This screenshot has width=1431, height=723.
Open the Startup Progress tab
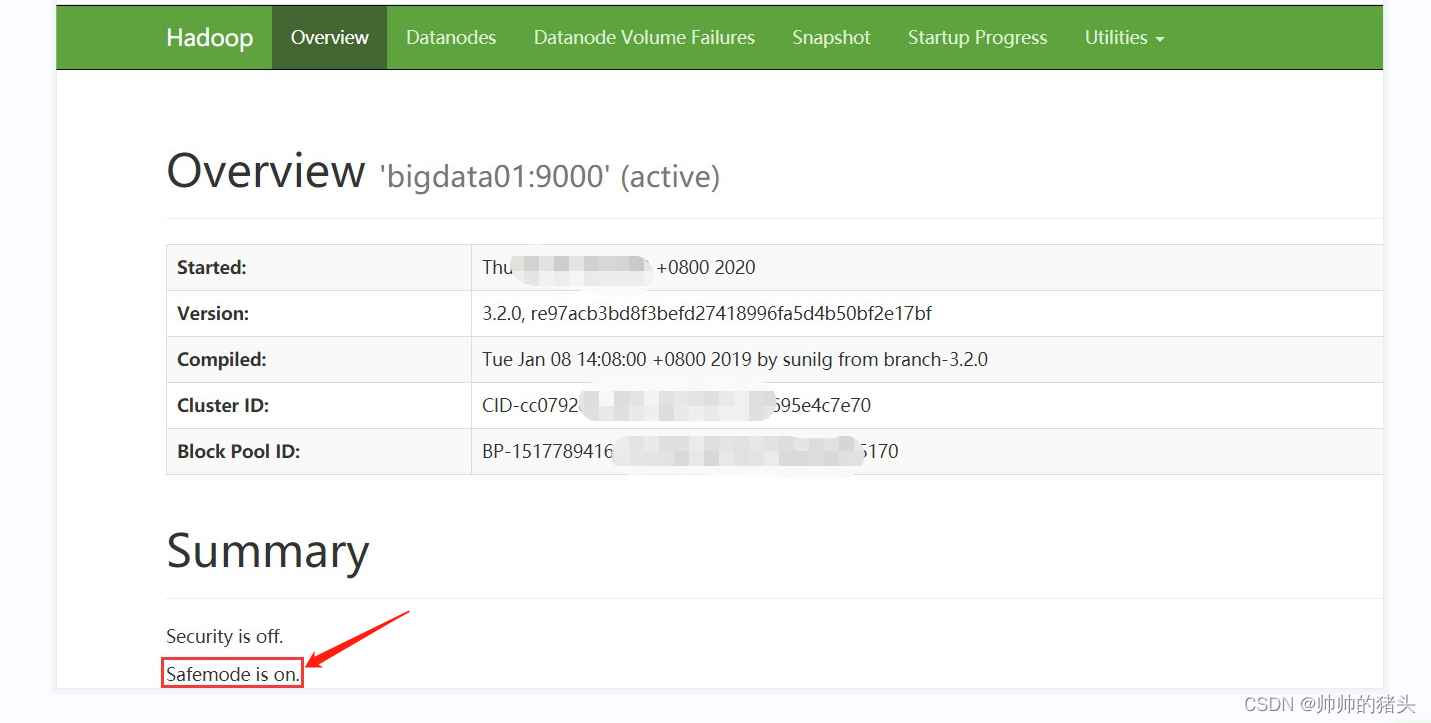click(x=977, y=37)
